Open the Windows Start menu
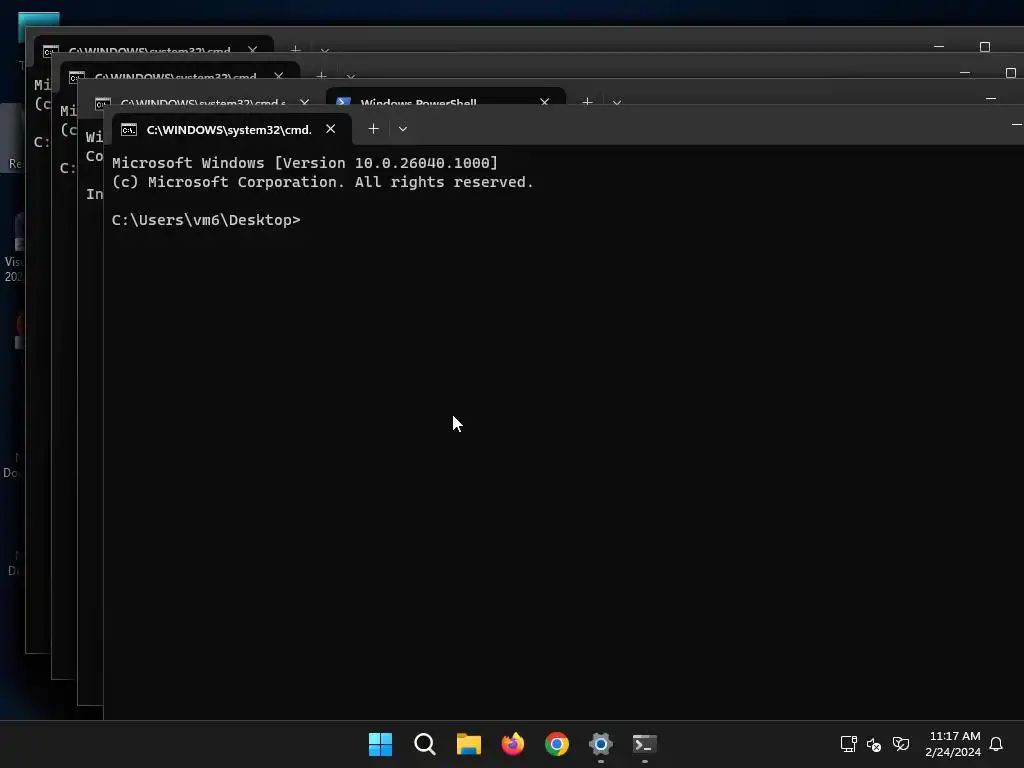1024x768 pixels. (x=380, y=744)
